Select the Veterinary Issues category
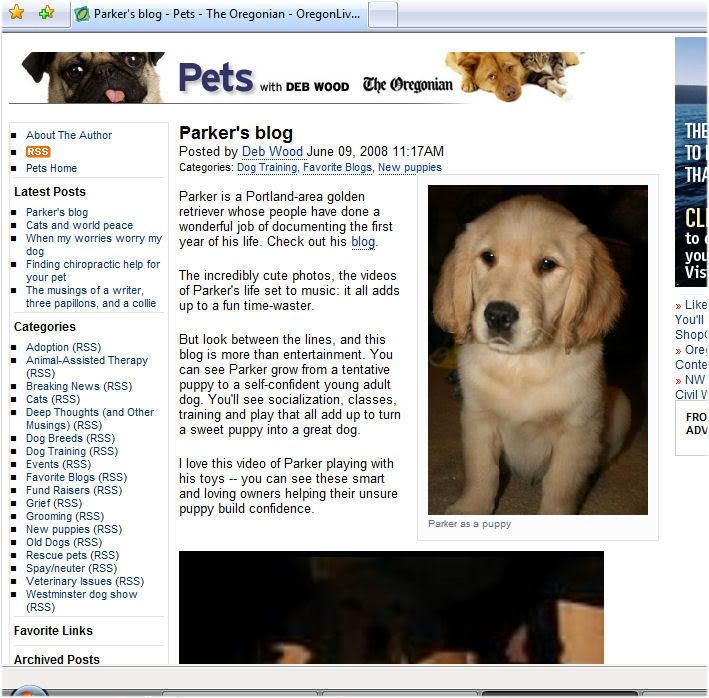709x698 pixels. click(x=68, y=581)
